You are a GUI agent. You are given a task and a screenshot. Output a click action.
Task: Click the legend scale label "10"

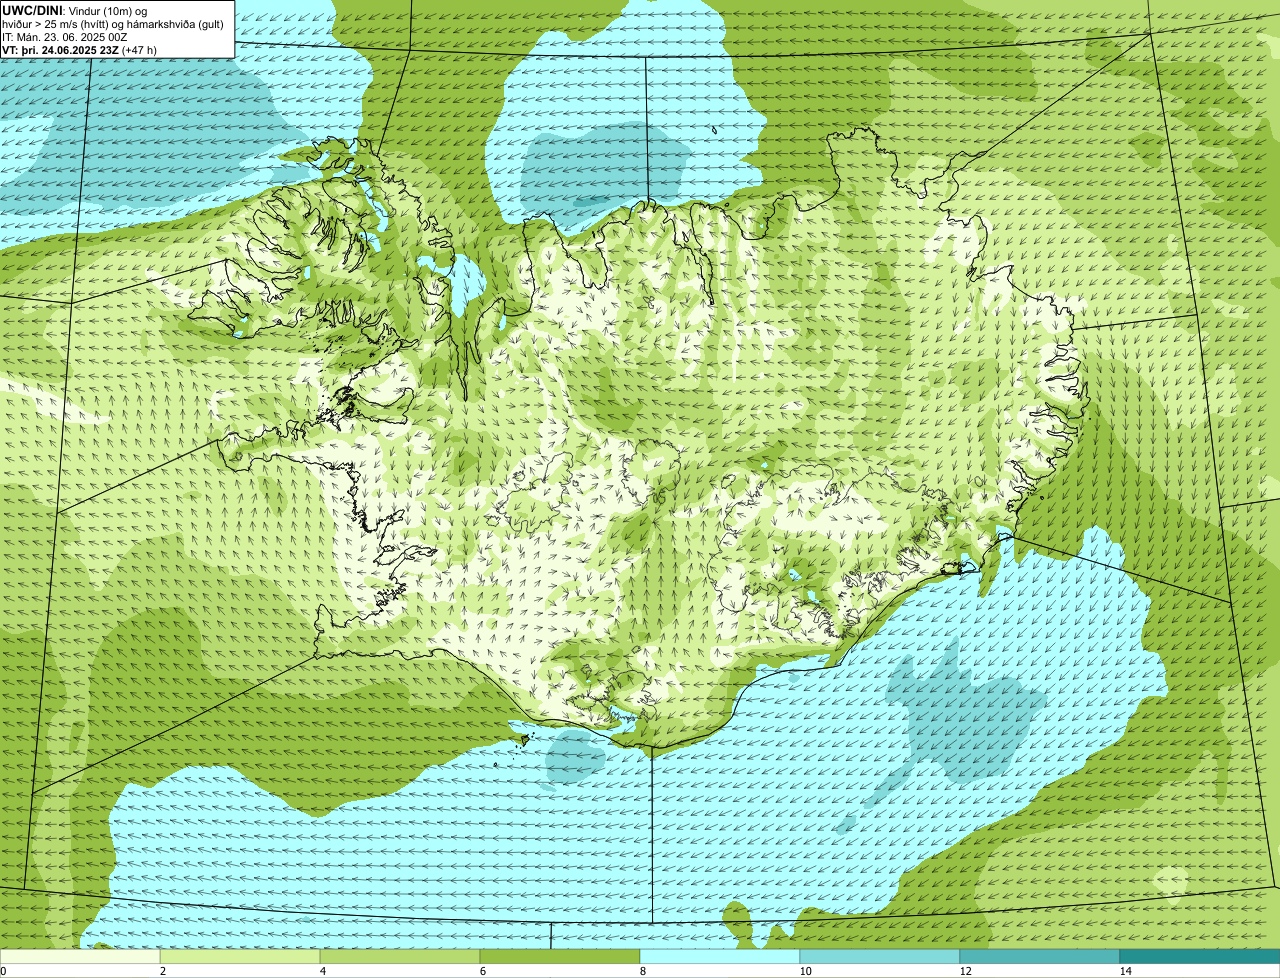[x=805, y=971]
